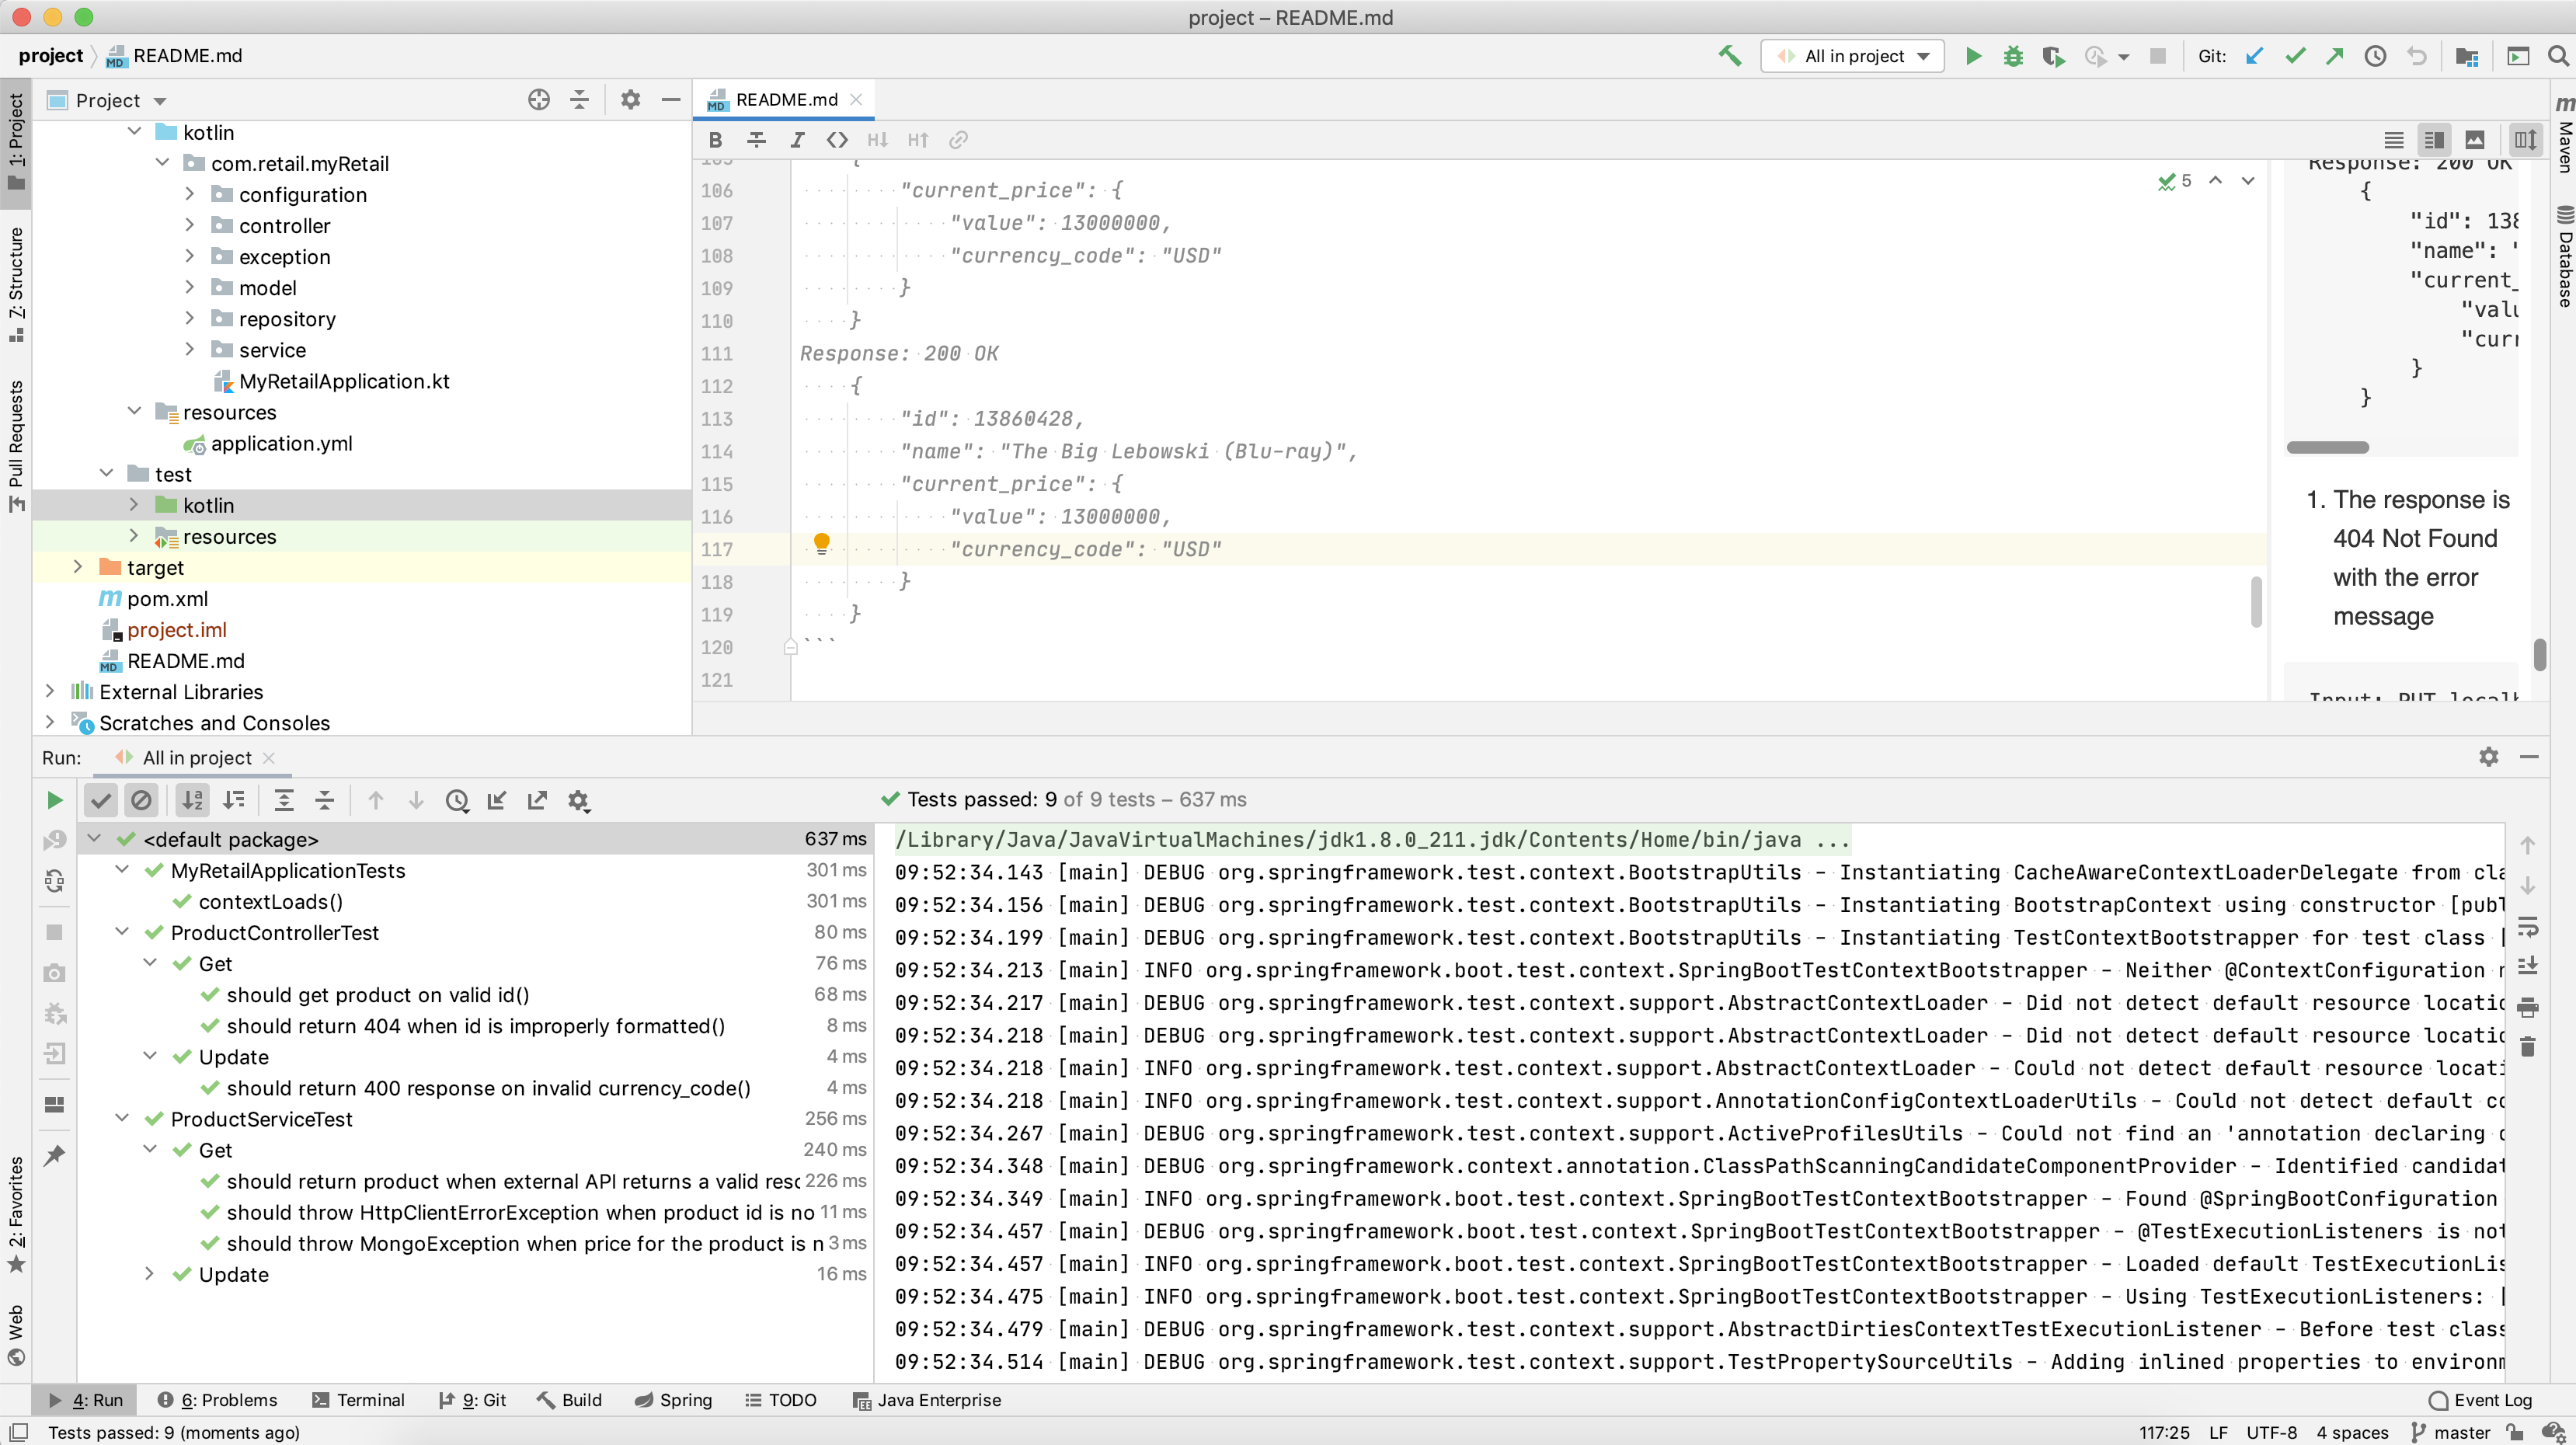
Task: Run with coverage icon in top toolbar
Action: click(2053, 56)
